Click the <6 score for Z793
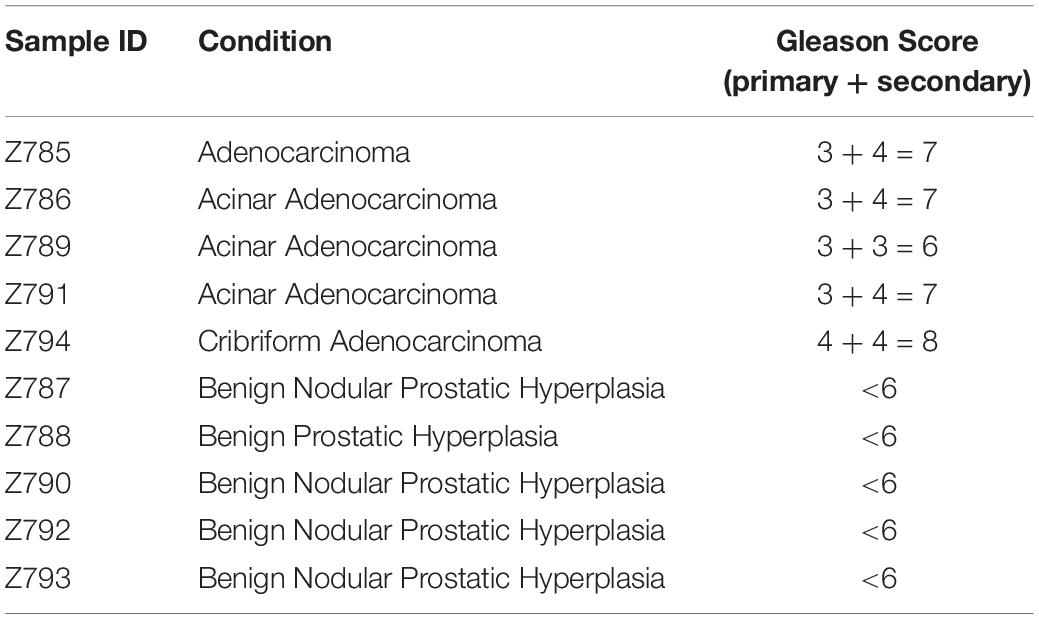Screen dimensions: 1039x619 coord(879,578)
